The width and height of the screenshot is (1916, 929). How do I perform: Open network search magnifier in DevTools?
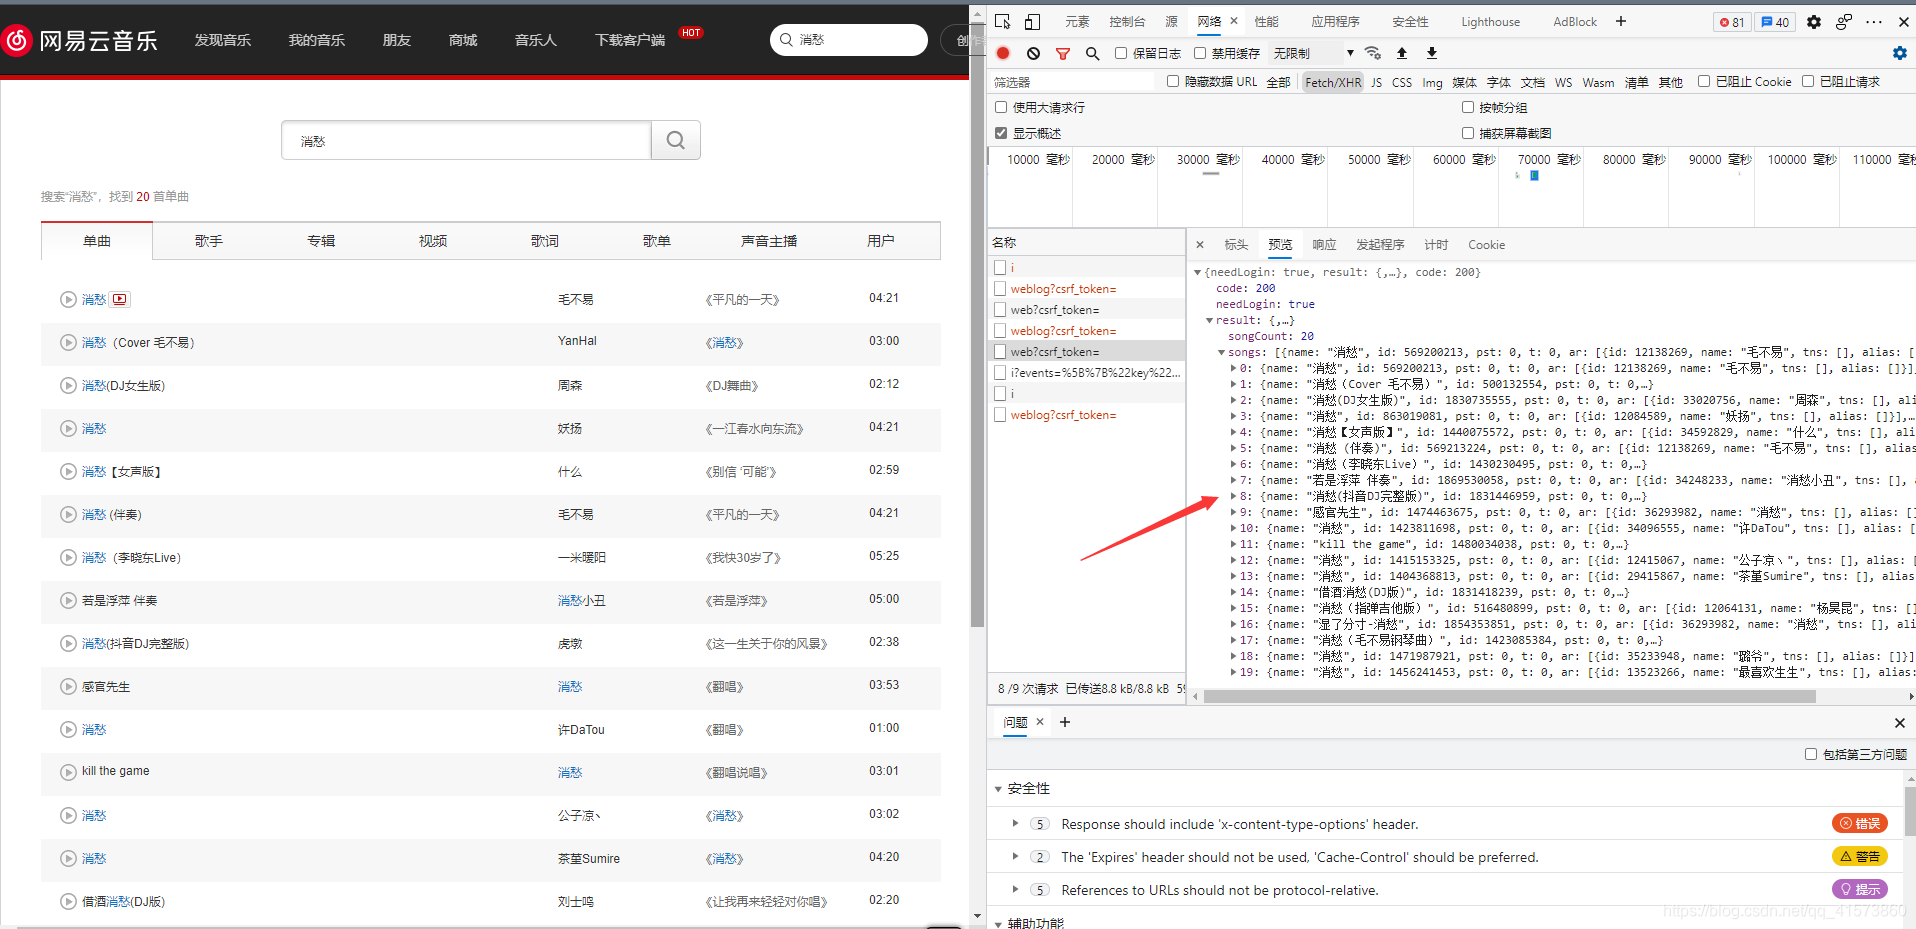(x=1092, y=53)
